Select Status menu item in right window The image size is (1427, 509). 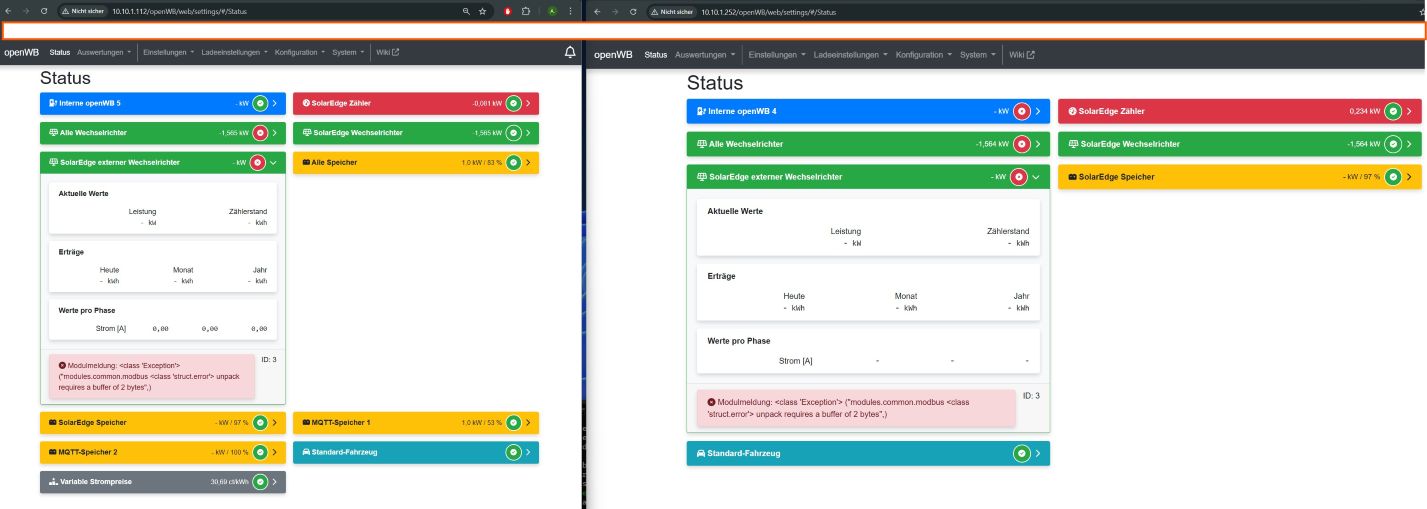pos(656,55)
